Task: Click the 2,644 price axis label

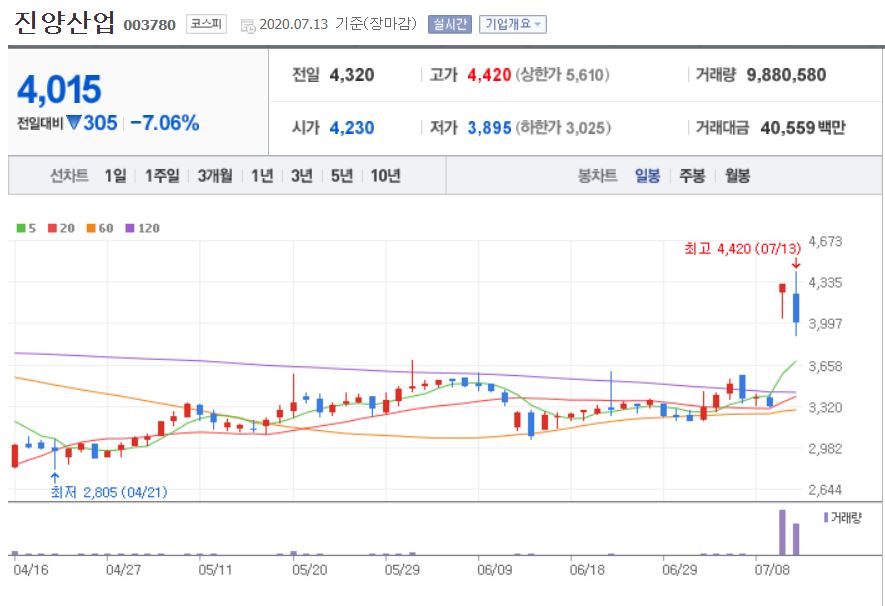Action: tap(825, 490)
